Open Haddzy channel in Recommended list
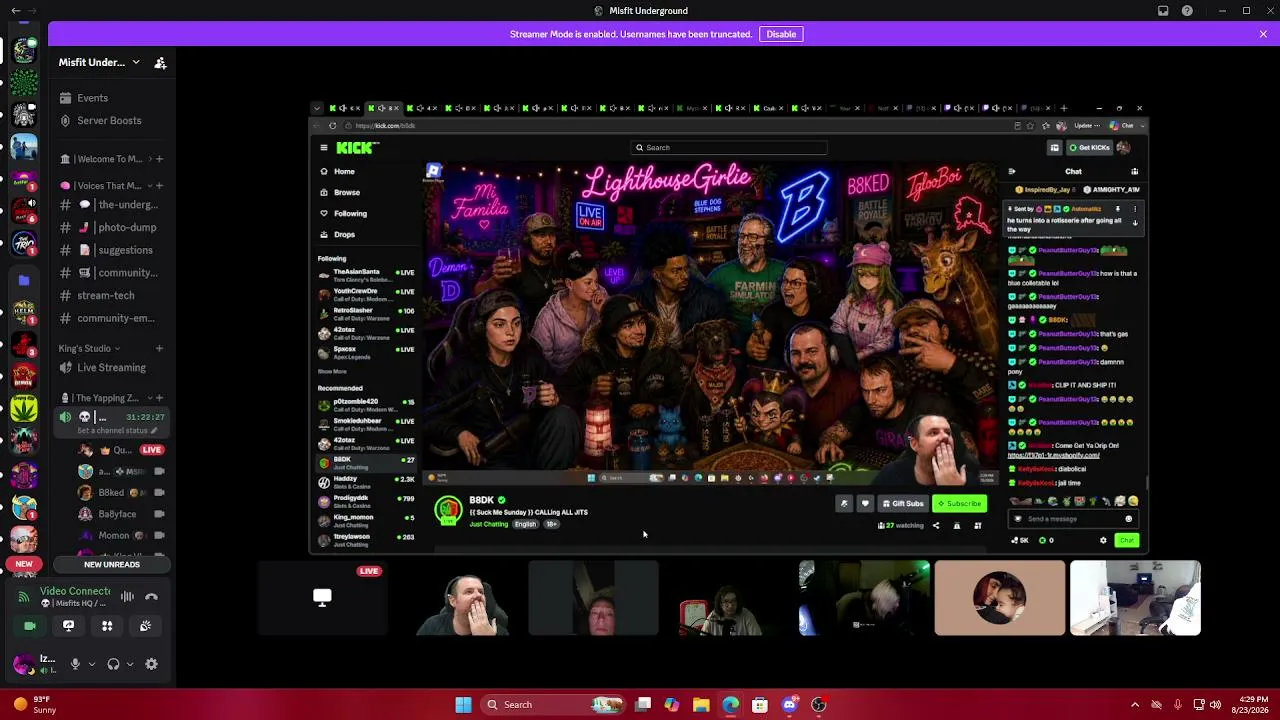1280x720 pixels. 366,482
